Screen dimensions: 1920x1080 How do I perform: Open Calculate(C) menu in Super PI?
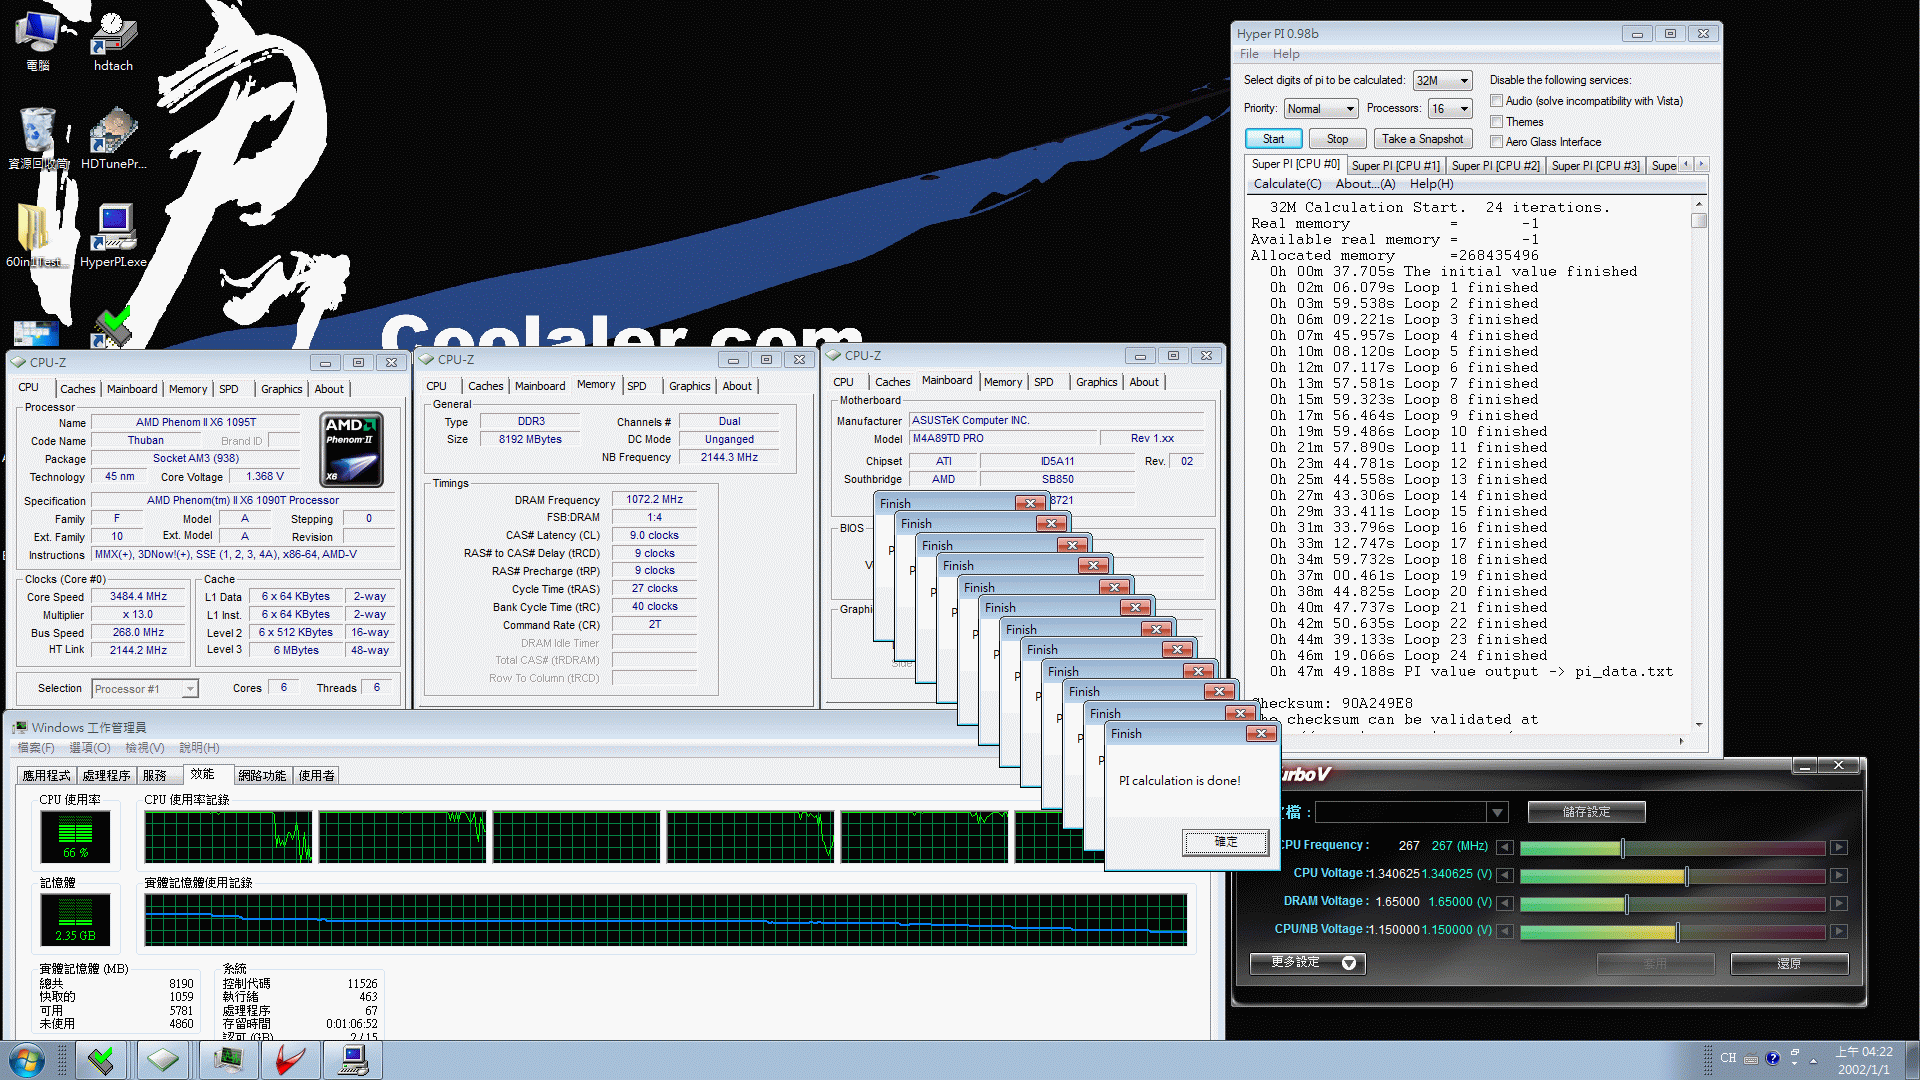[x=1287, y=184]
